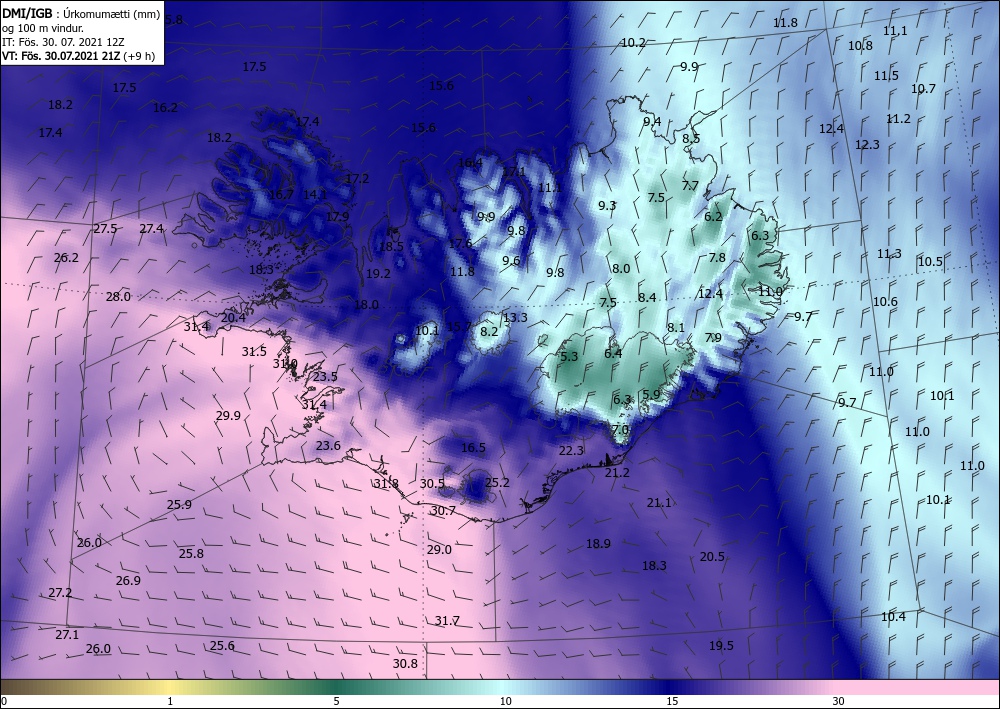
Task: Select the 10.4 value in southeast corner
Action: click(893, 617)
